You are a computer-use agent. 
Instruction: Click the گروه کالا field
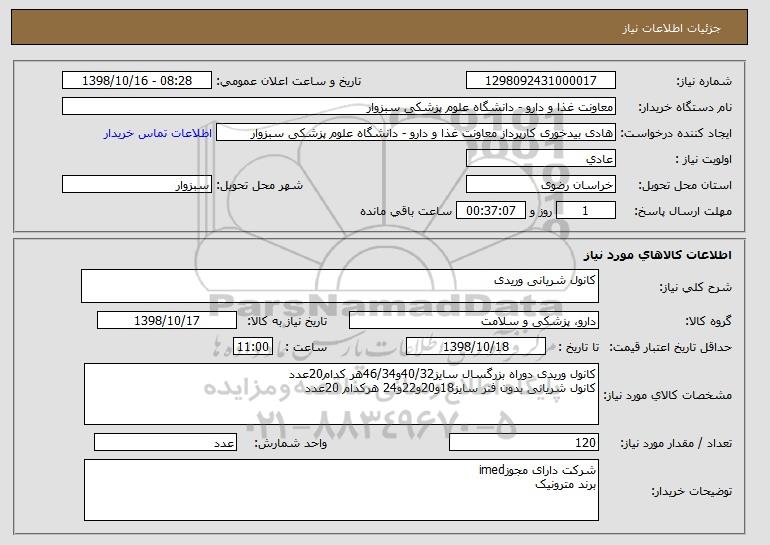474,321
